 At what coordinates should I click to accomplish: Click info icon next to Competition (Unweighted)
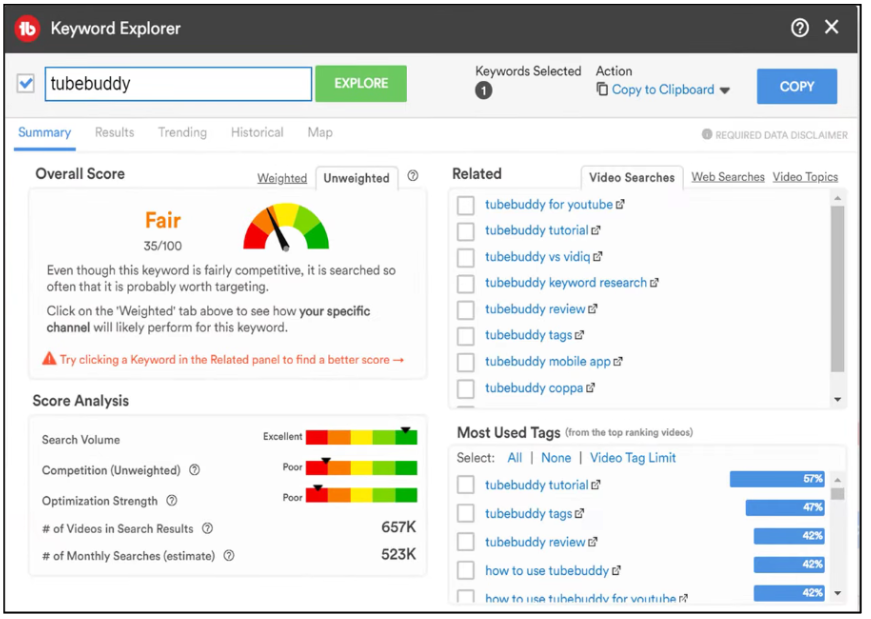[x=194, y=470]
